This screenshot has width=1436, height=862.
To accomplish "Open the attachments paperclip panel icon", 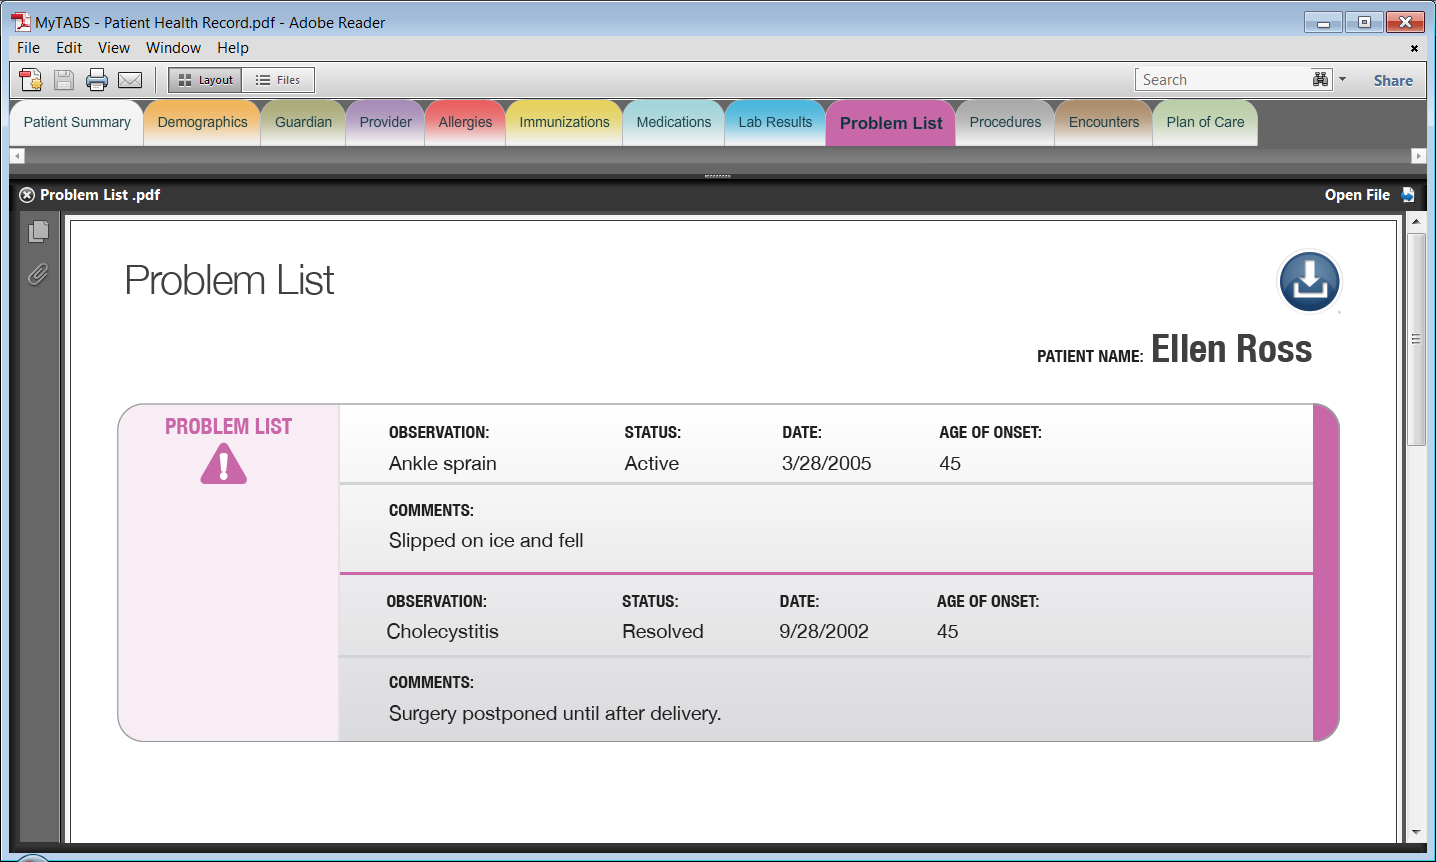I will pyautogui.click(x=38, y=274).
